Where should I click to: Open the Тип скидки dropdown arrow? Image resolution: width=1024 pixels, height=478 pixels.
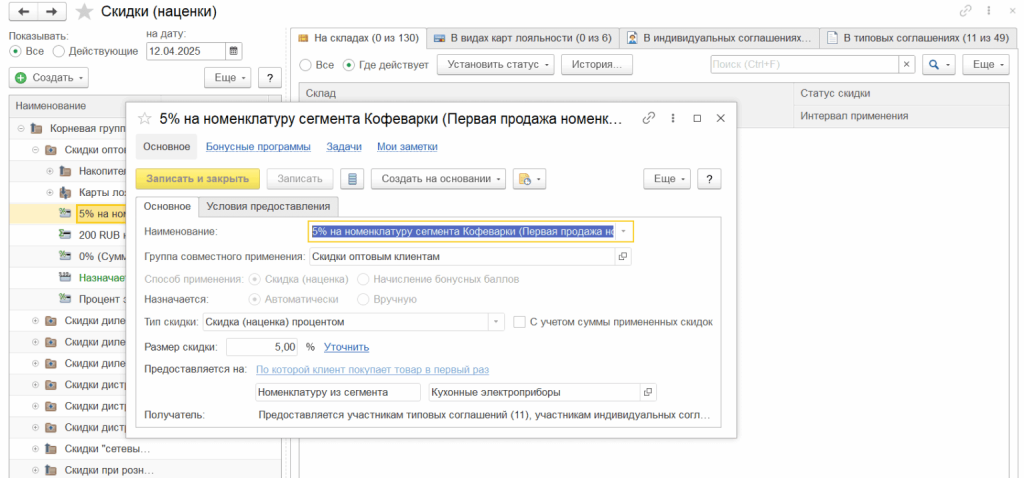coord(496,322)
